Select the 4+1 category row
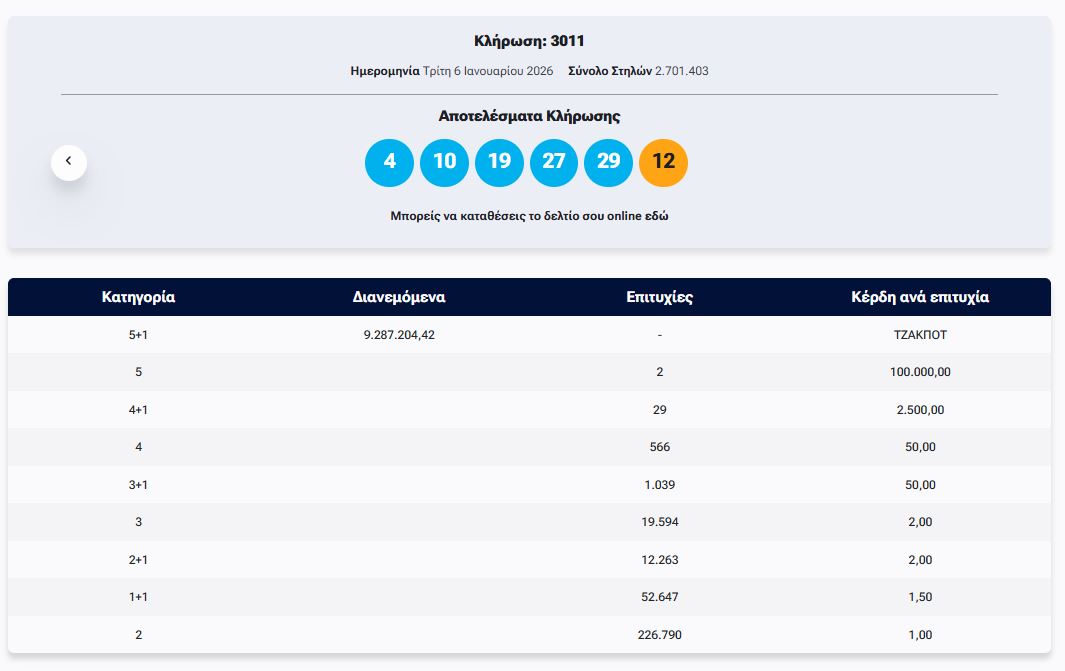The height and width of the screenshot is (671, 1065). [x=138, y=410]
